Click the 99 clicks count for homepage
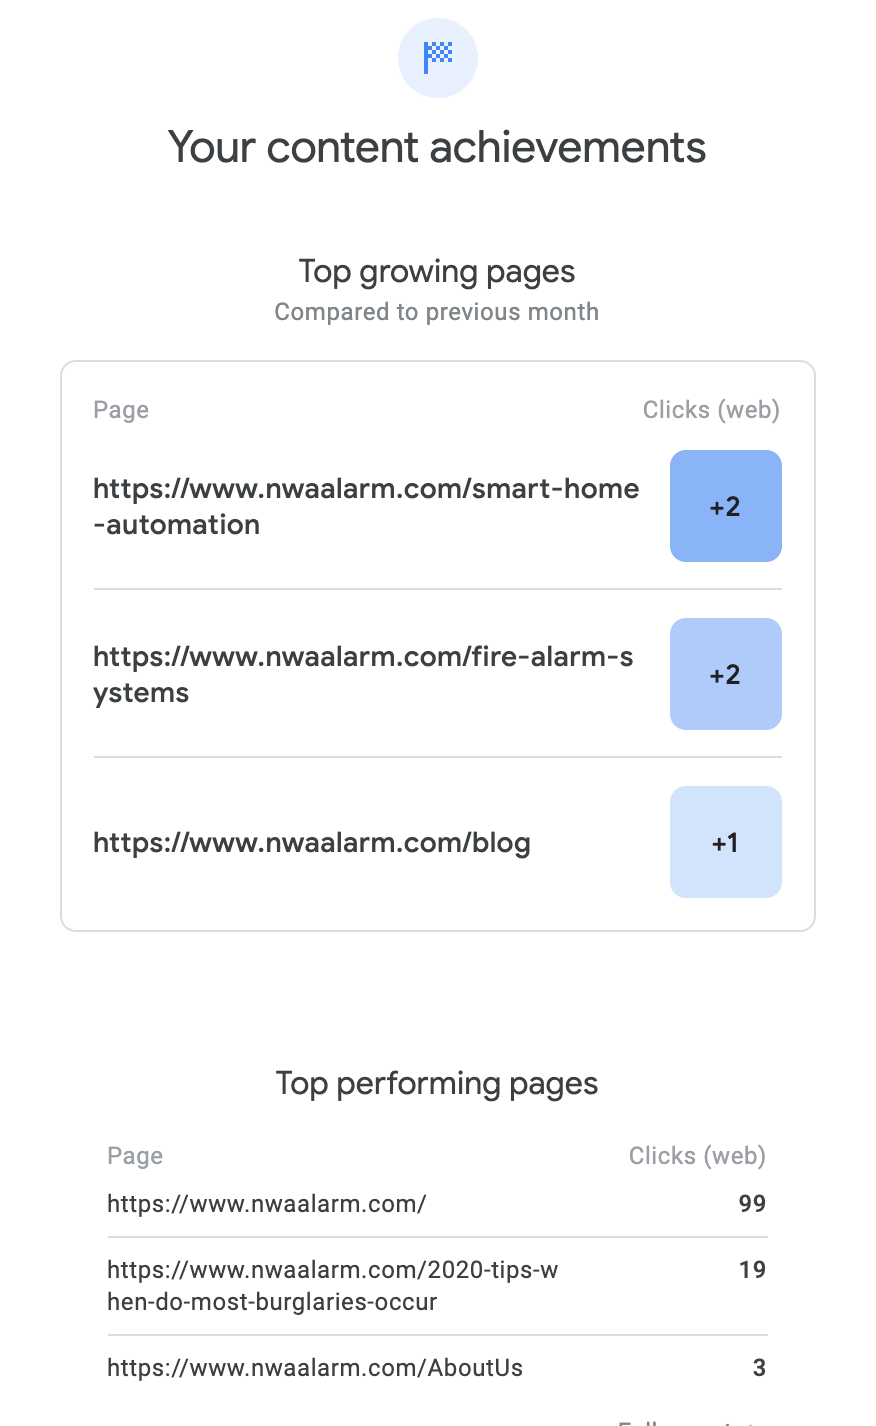Screen dimensions: 876x1426 pos(752,1204)
